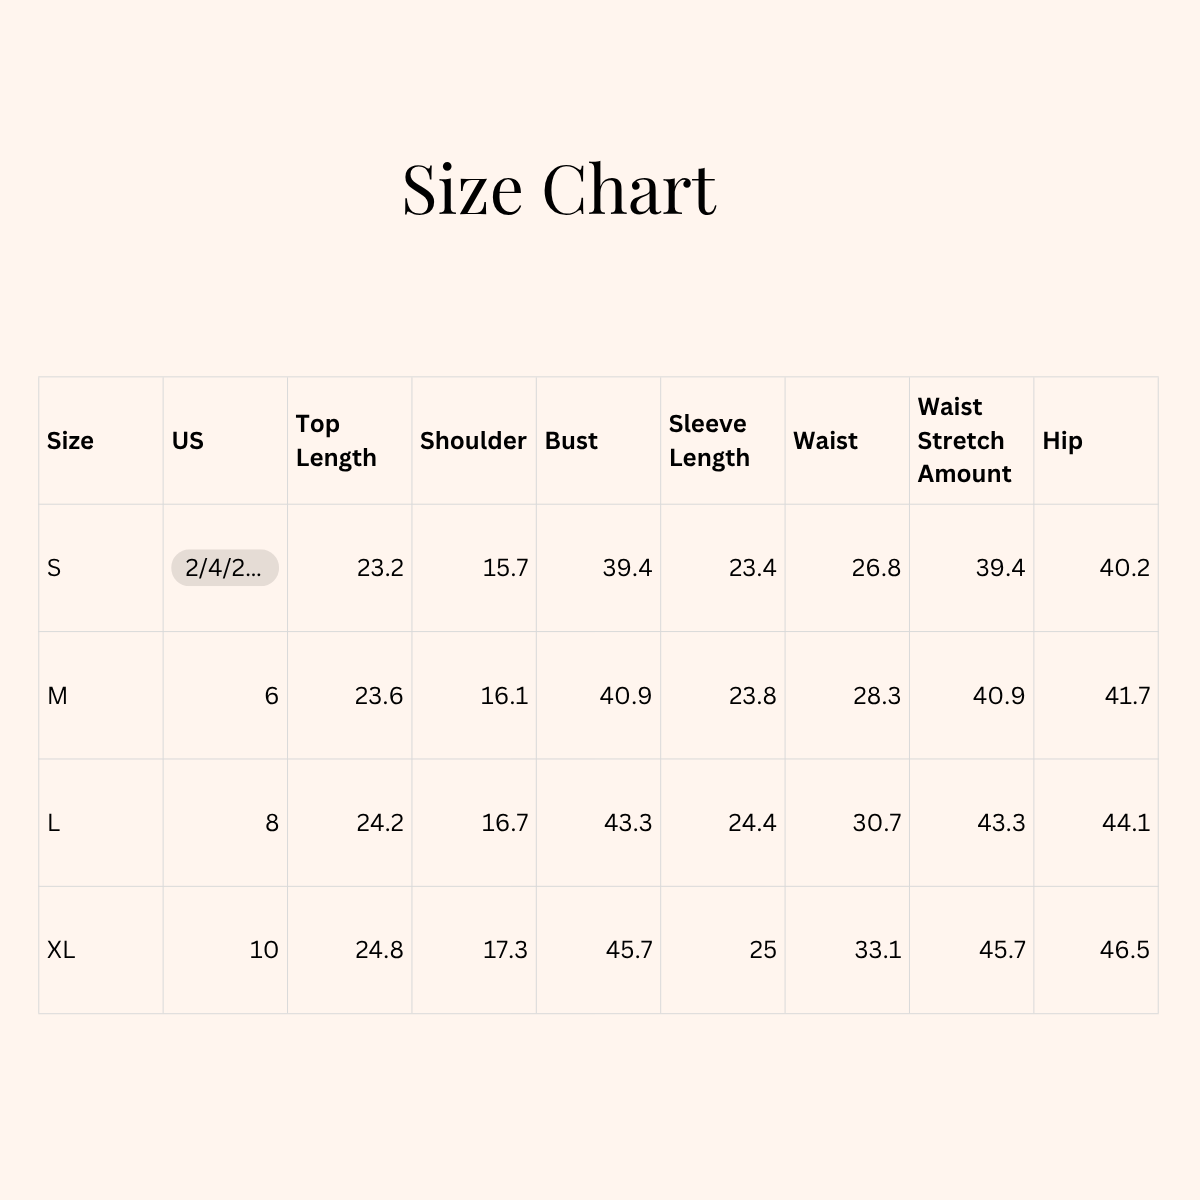Viewport: 1200px width, 1200px height.
Task: Click Sleeve Length cell 25 for XL
Action: 763,950
